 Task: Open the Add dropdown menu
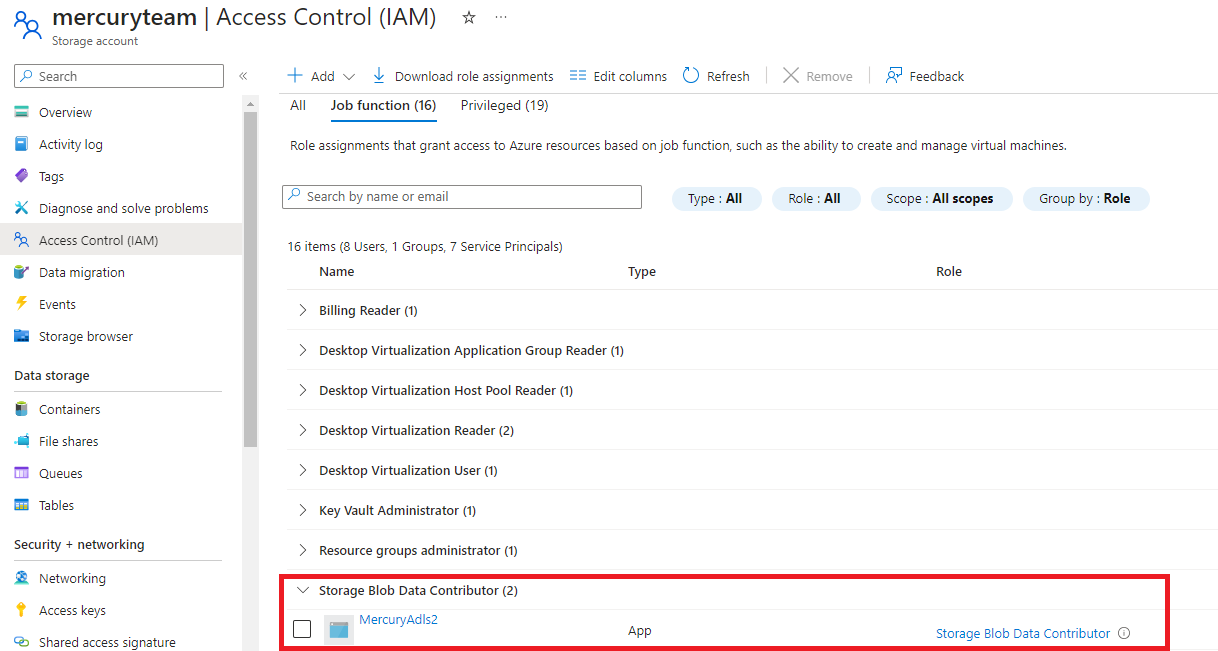click(x=322, y=76)
